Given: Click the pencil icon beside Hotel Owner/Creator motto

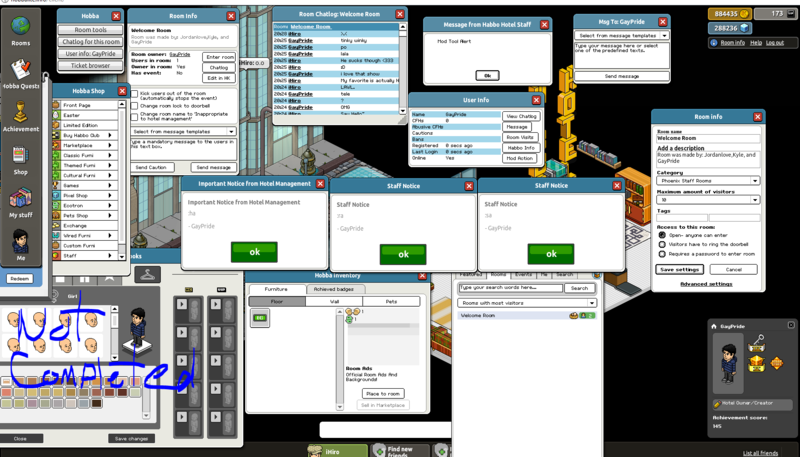Looking at the screenshot, I should [716, 404].
